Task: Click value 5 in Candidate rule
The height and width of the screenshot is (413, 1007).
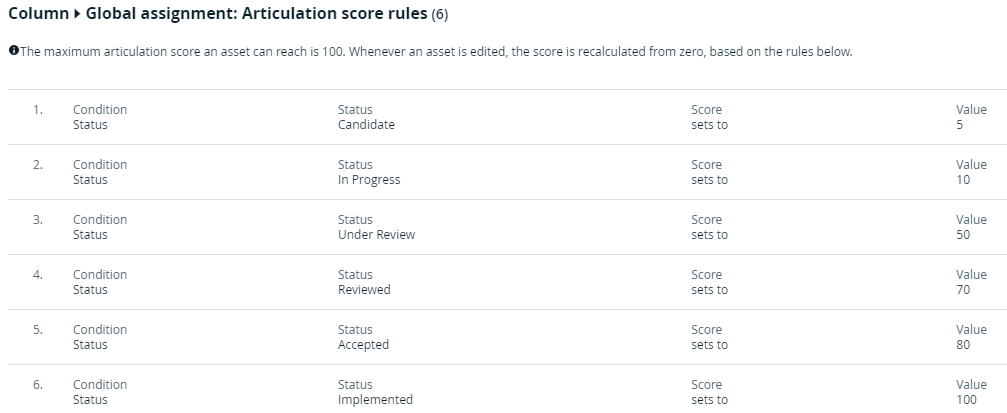Action: coord(959,125)
